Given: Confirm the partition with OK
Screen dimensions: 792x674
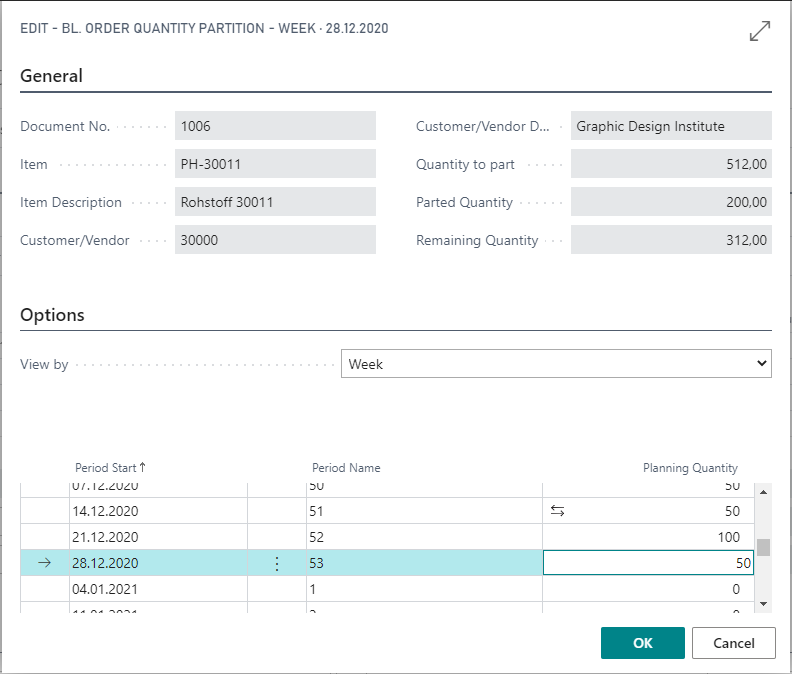Looking at the screenshot, I should [x=642, y=643].
